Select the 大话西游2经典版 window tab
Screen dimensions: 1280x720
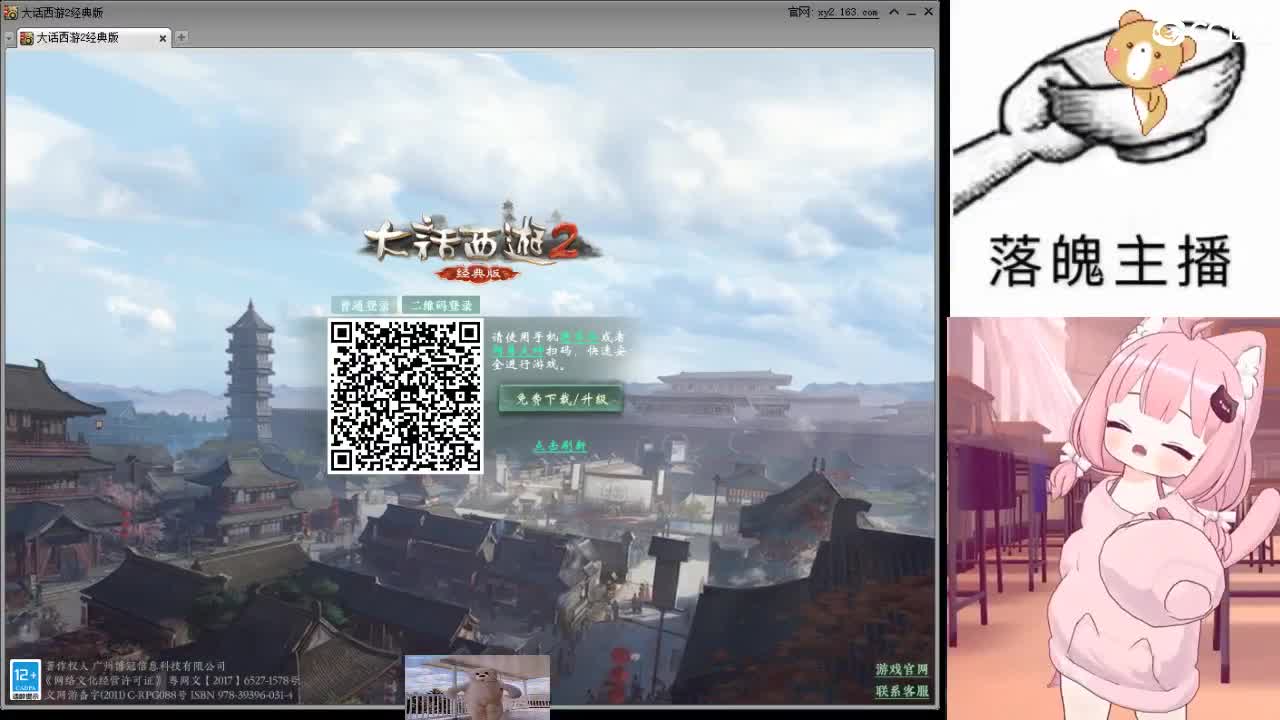[x=94, y=38]
